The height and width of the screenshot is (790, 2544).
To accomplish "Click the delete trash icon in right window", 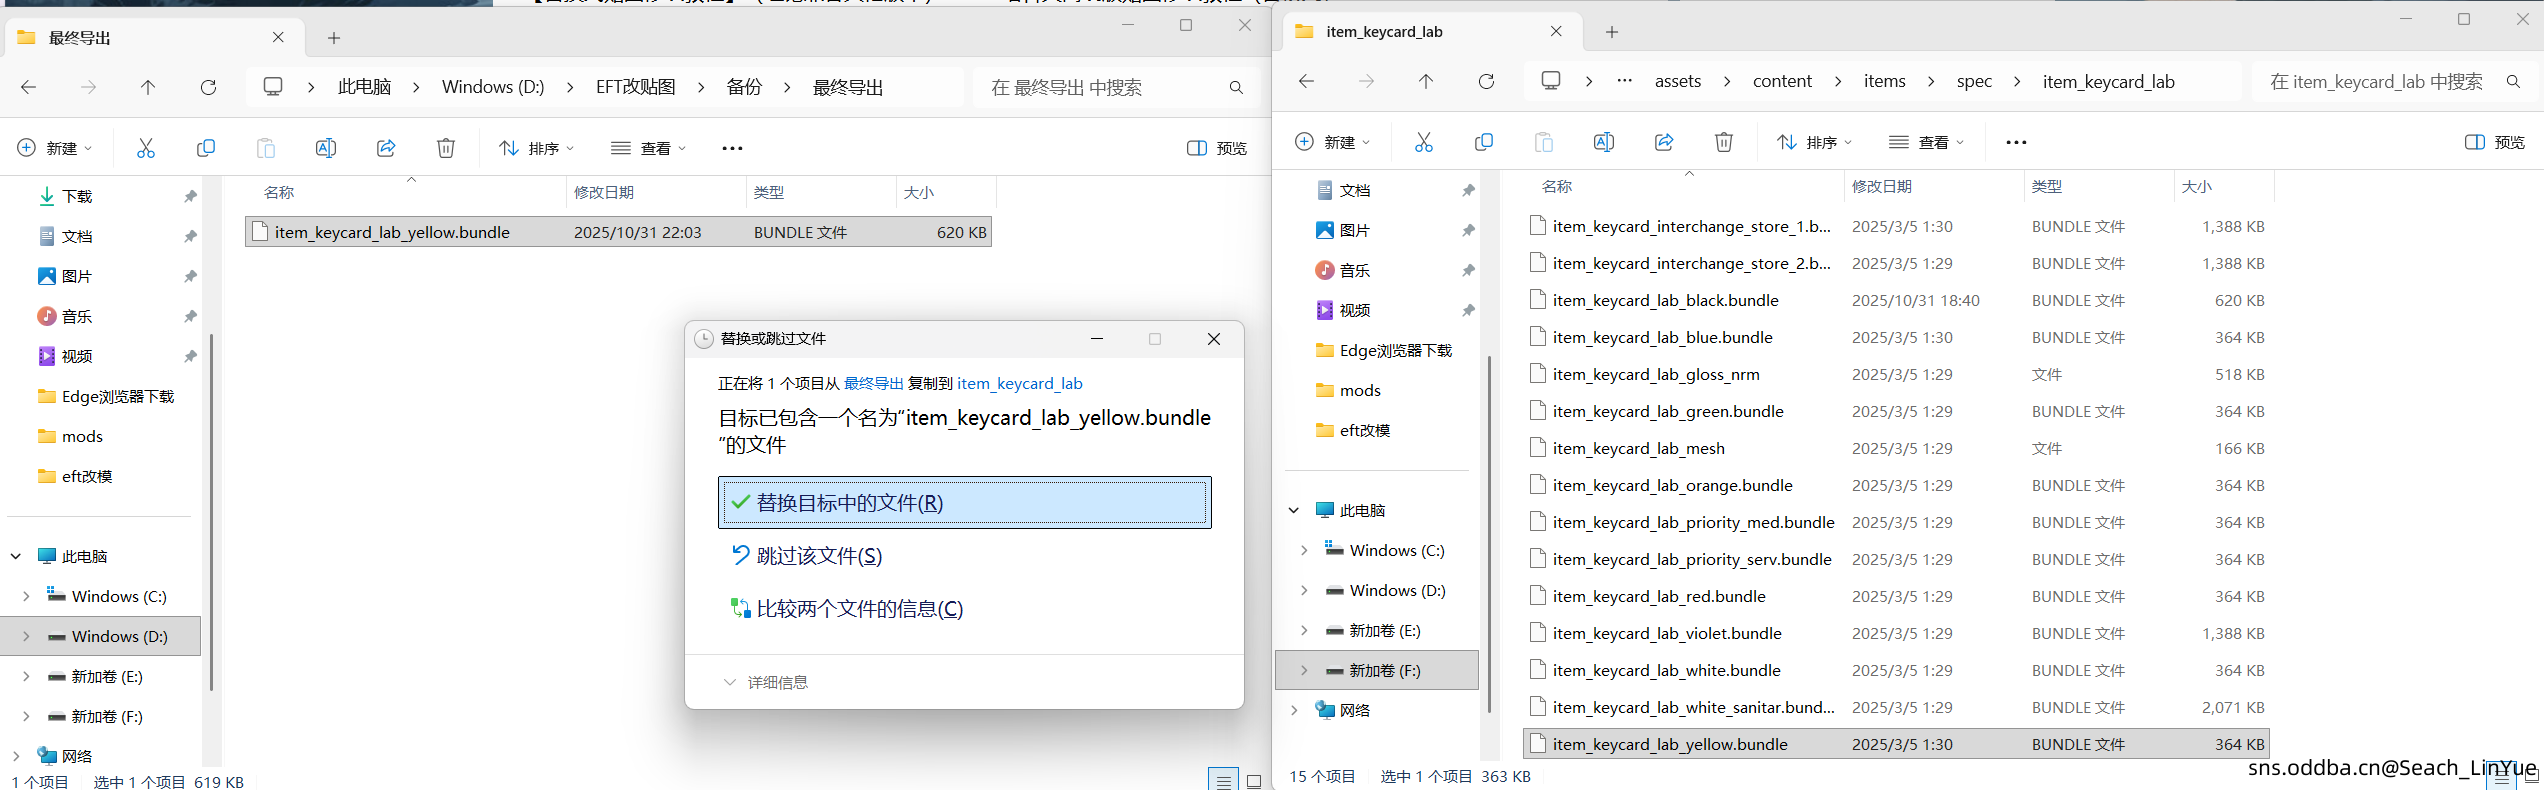I will point(1723,142).
